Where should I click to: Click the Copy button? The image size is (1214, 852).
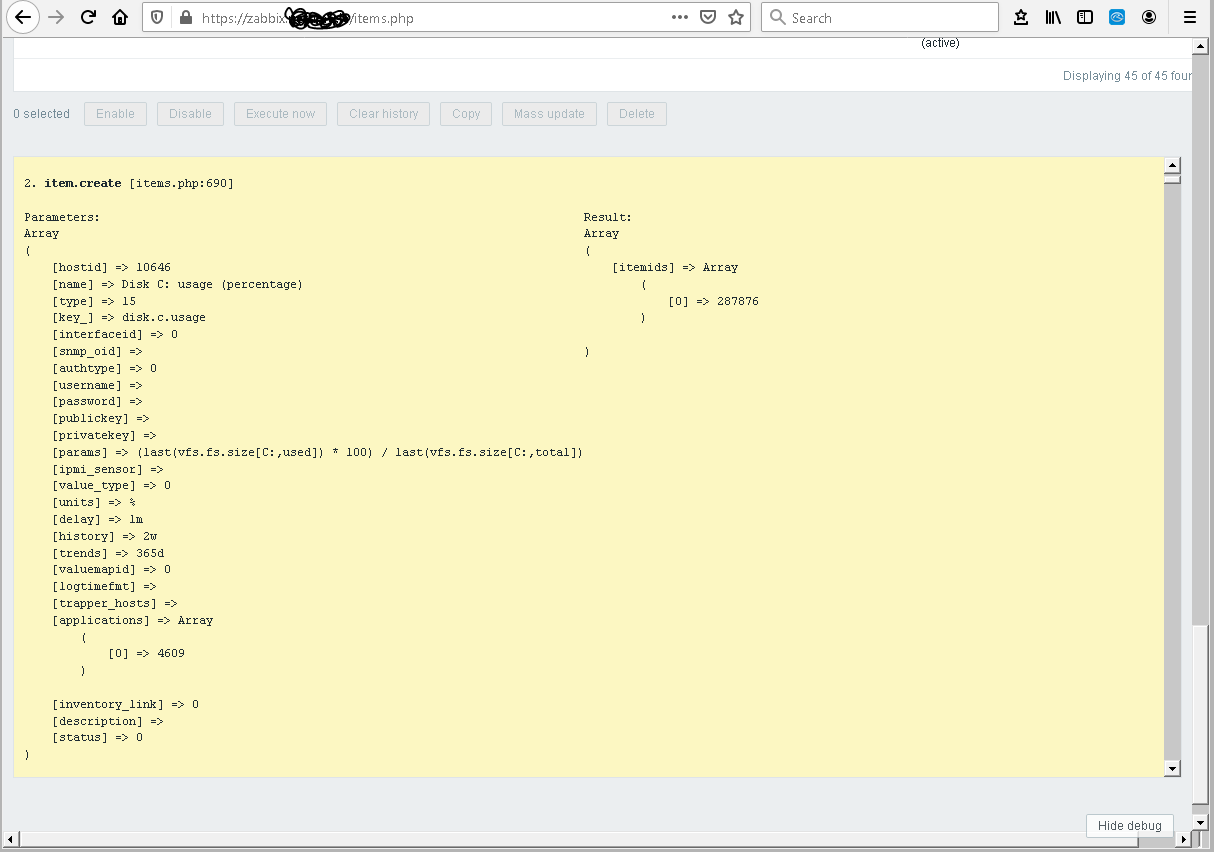466,114
